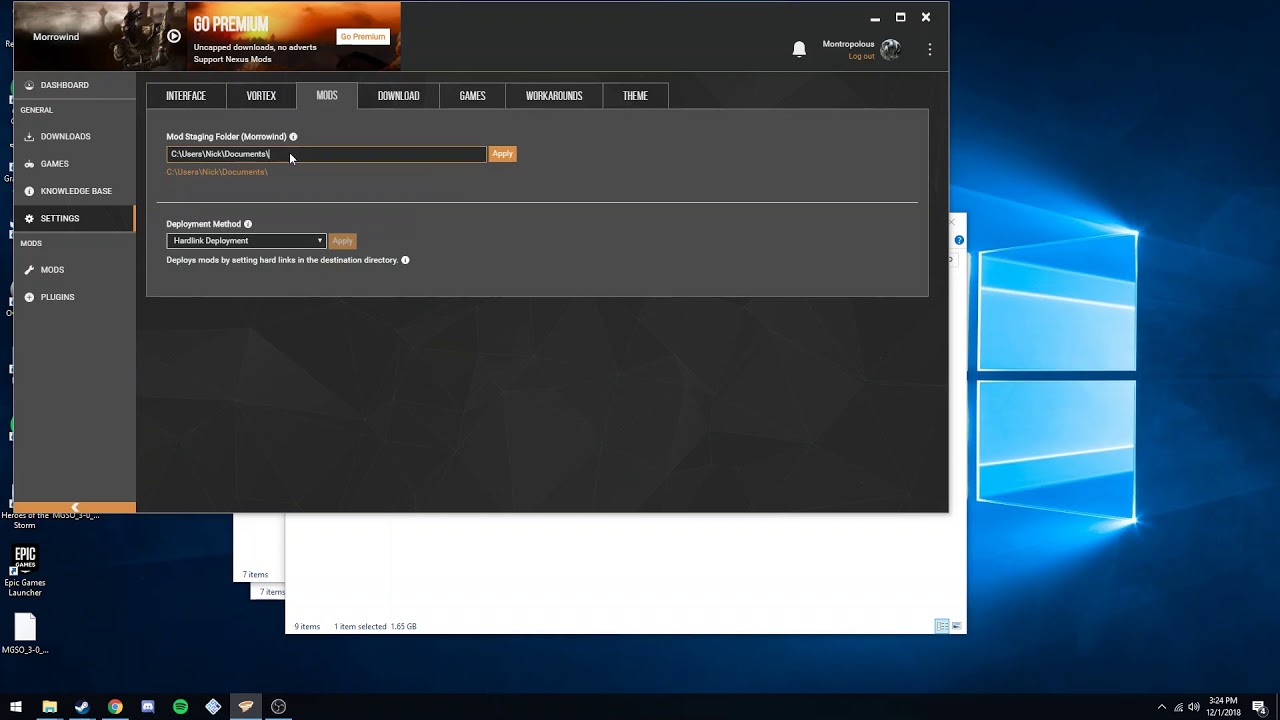
Task: Open OBS Studio from the taskbar
Action: tap(279, 706)
